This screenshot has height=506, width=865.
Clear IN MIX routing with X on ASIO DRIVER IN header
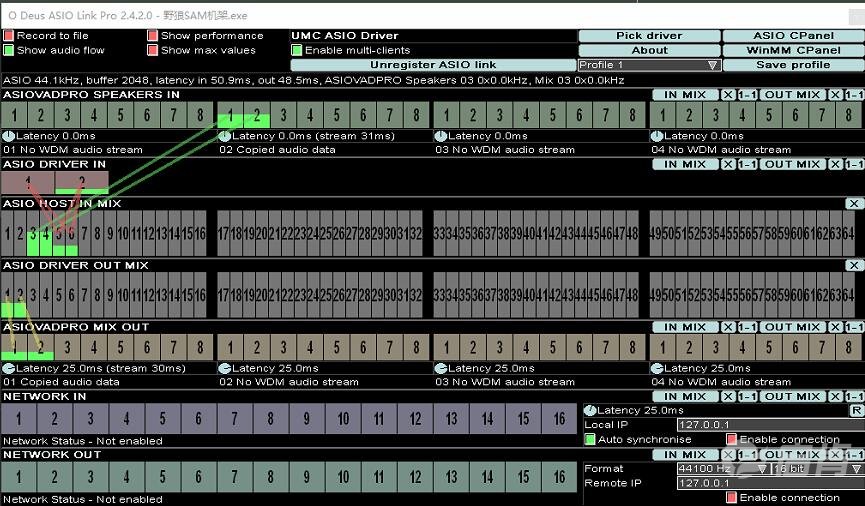[728, 164]
